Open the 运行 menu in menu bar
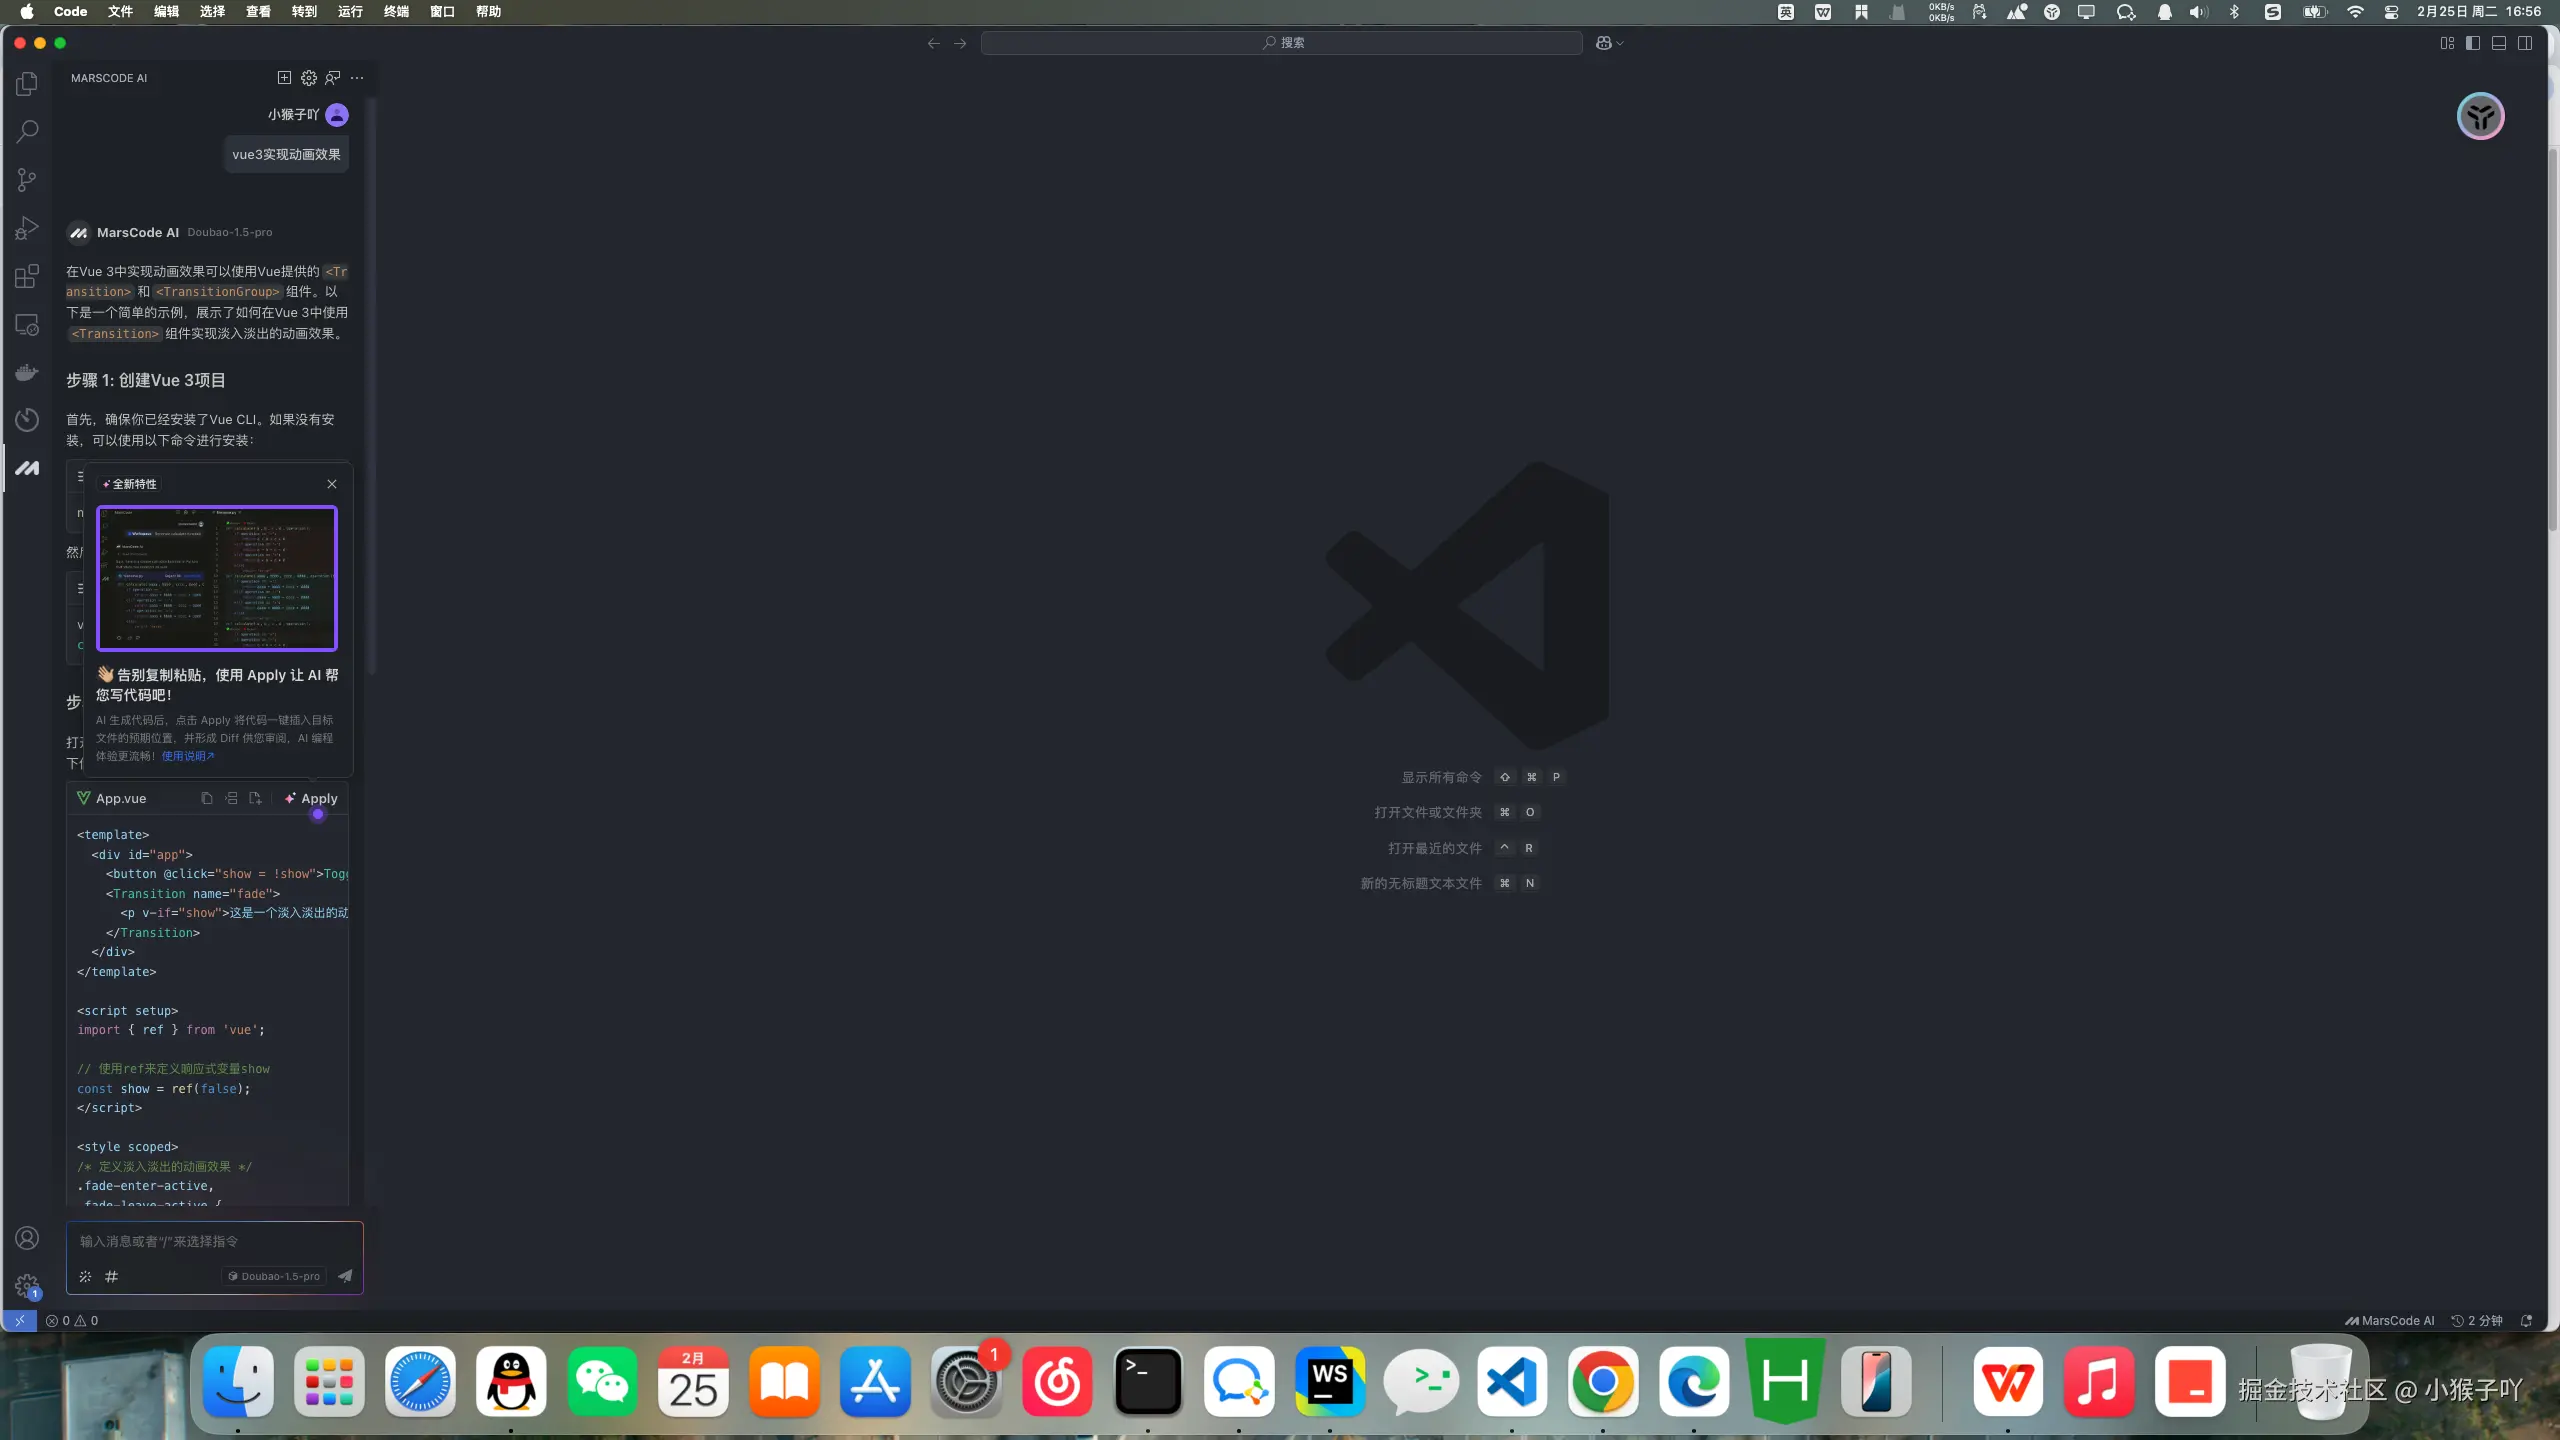This screenshot has height=1440, width=2560. (350, 12)
